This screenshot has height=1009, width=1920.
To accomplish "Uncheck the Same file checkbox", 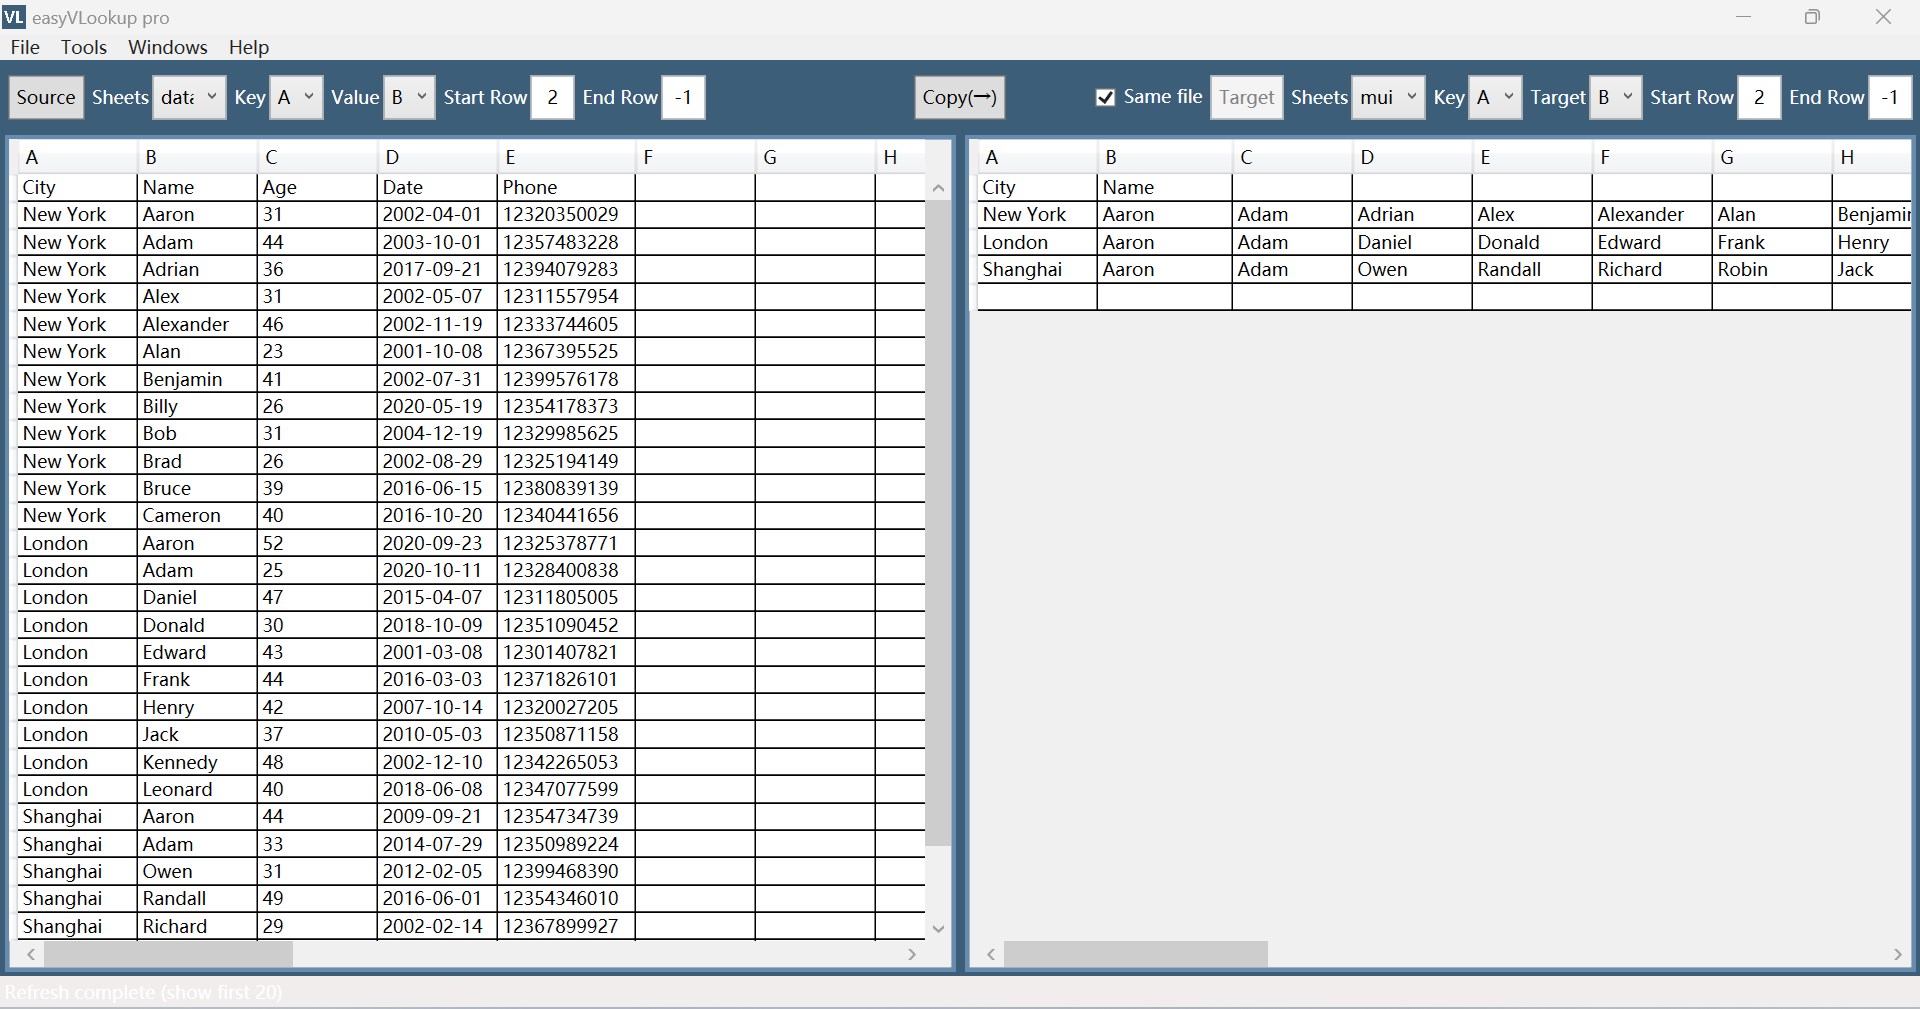I will pos(1105,97).
